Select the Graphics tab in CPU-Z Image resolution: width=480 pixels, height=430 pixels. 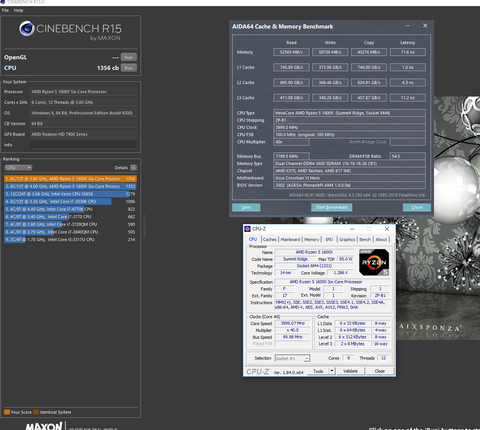tap(347, 239)
